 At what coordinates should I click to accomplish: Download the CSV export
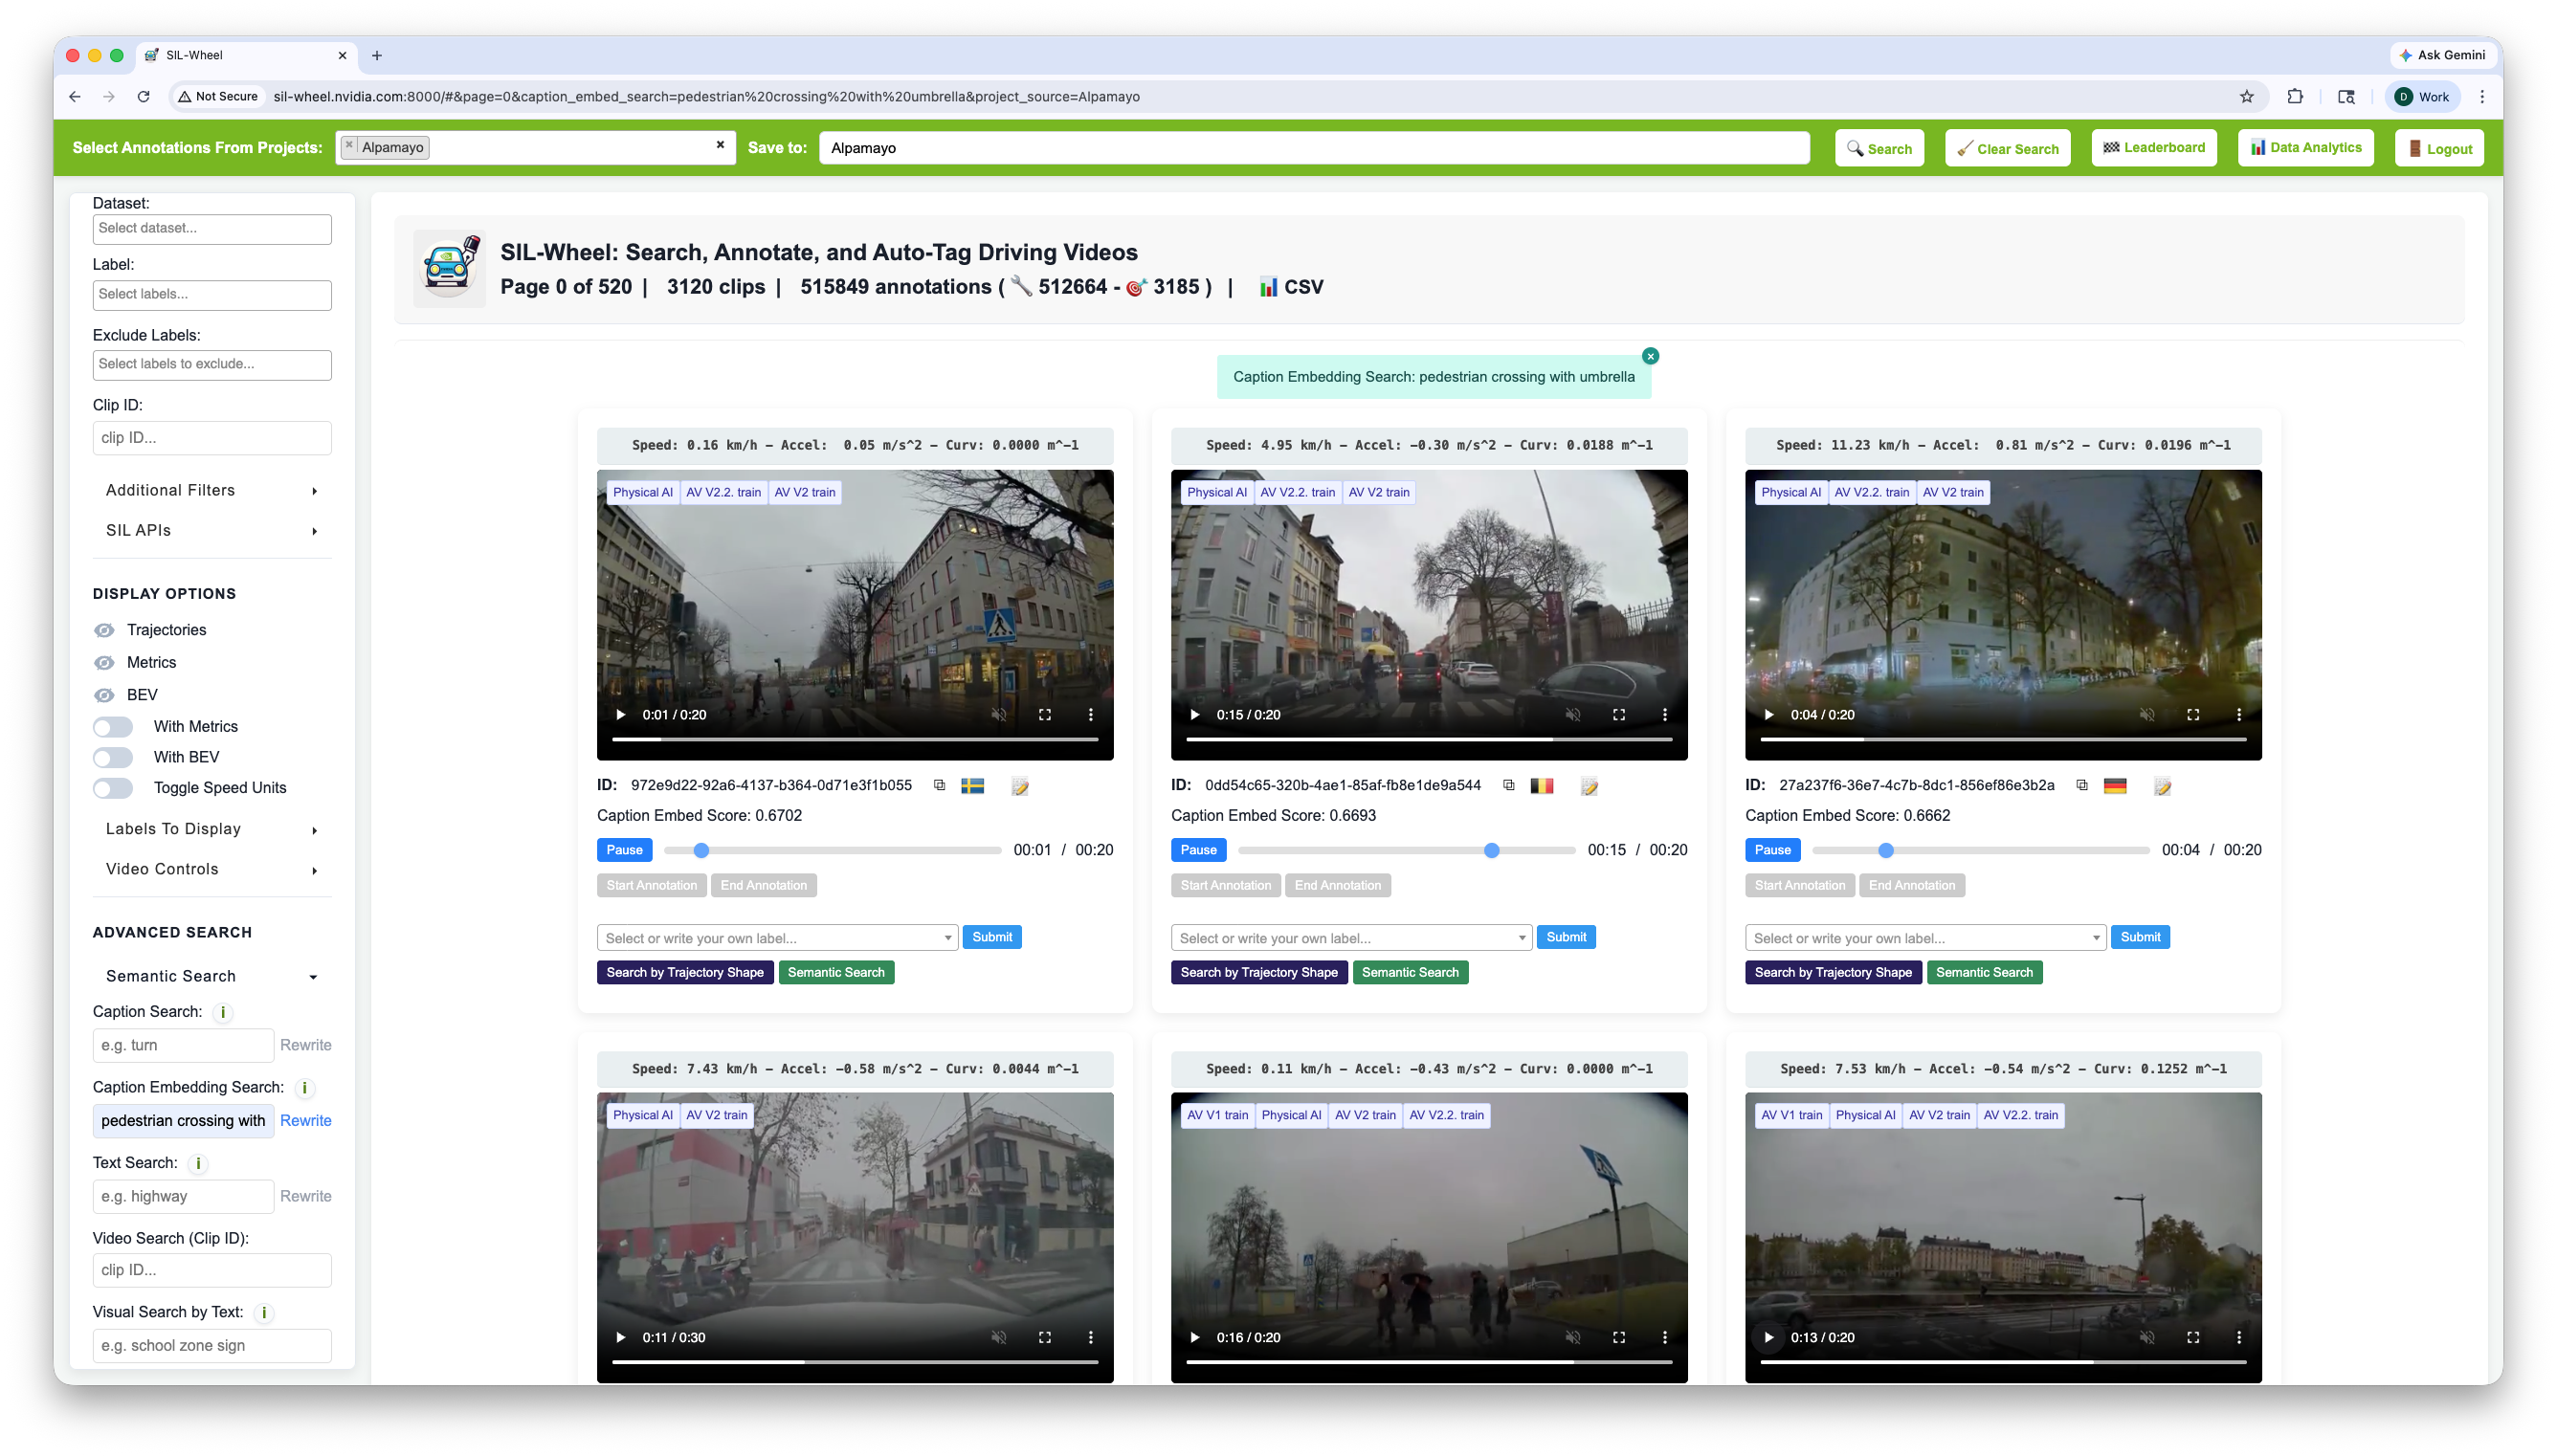pyautogui.click(x=1291, y=287)
